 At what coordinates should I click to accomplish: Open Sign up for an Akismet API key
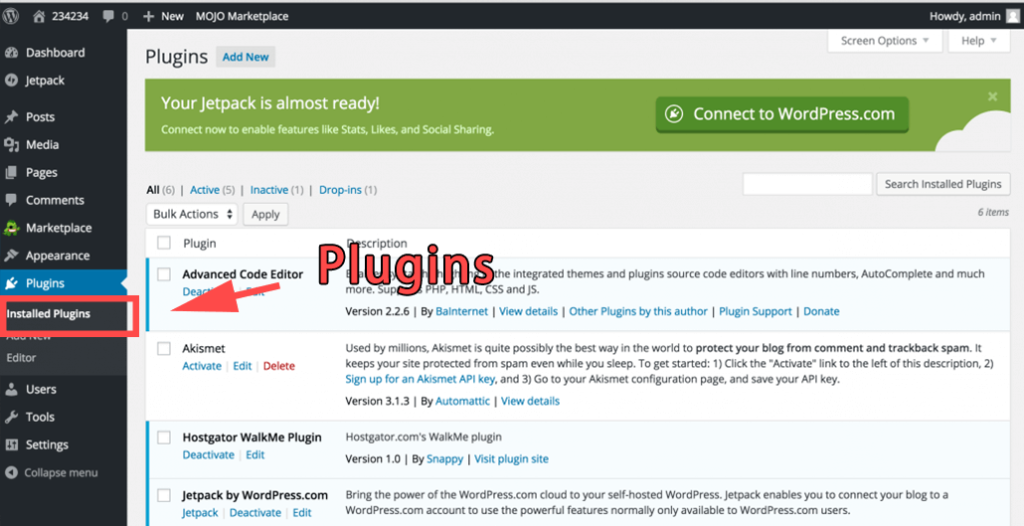420,379
